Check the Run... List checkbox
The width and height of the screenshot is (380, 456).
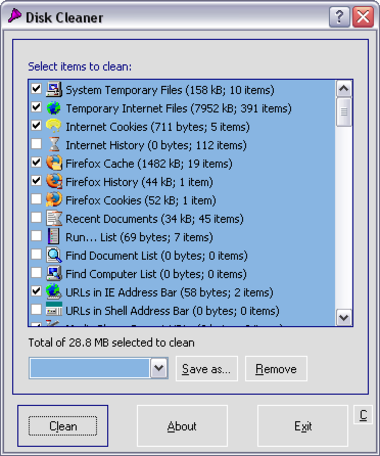[36, 236]
